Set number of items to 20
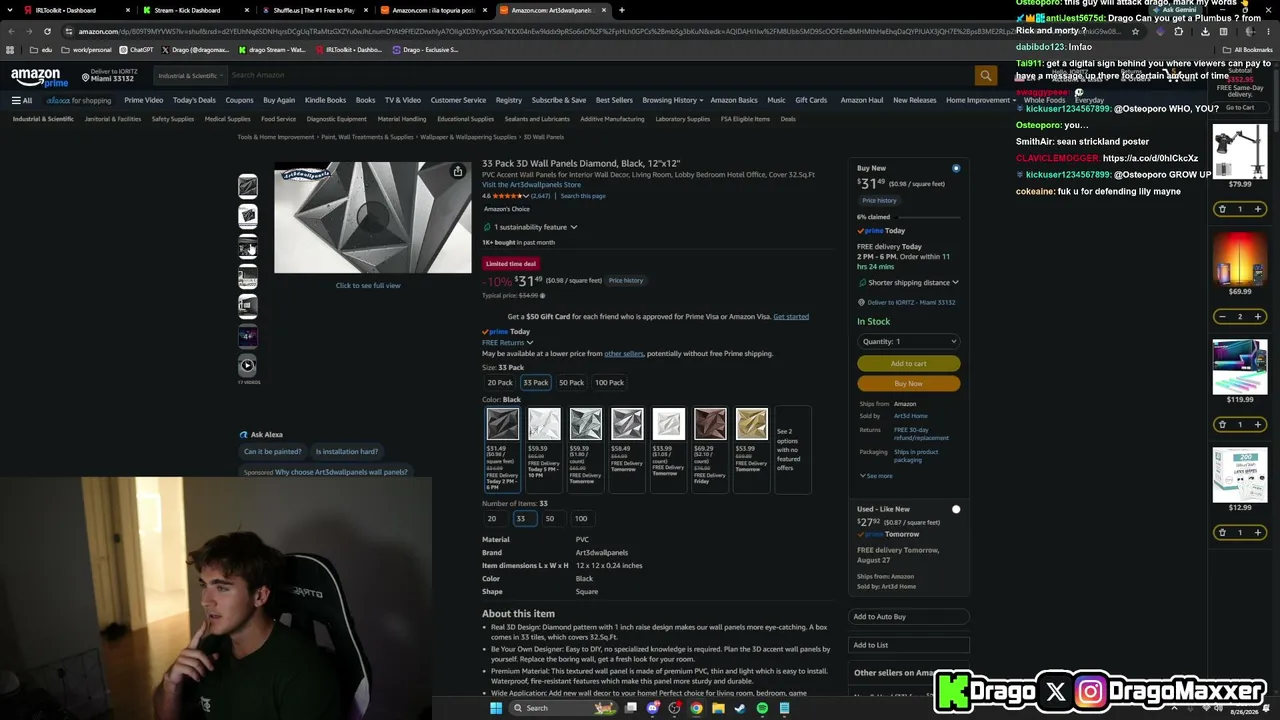1280x720 pixels. click(491, 518)
